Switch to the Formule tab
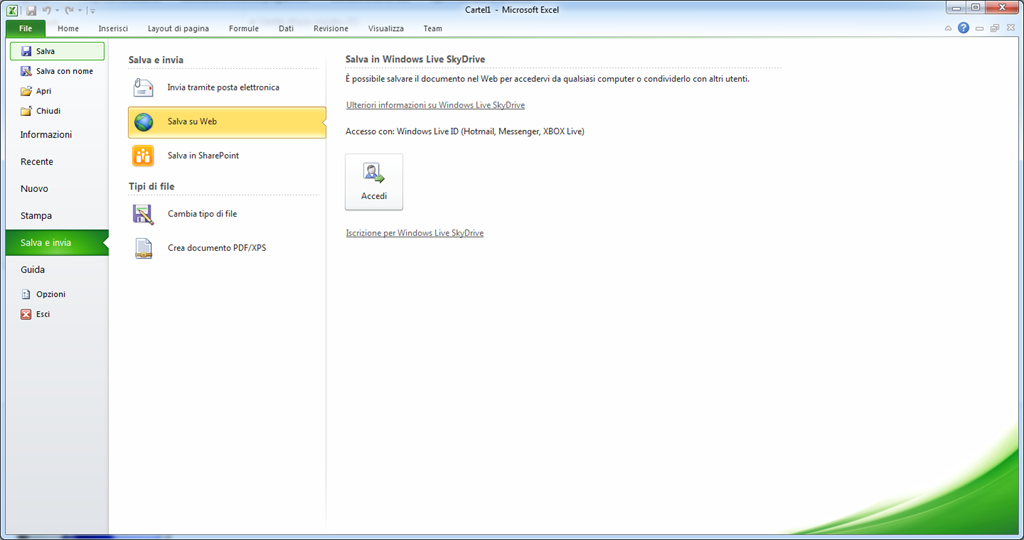Image resolution: width=1024 pixels, height=540 pixels. (x=244, y=29)
